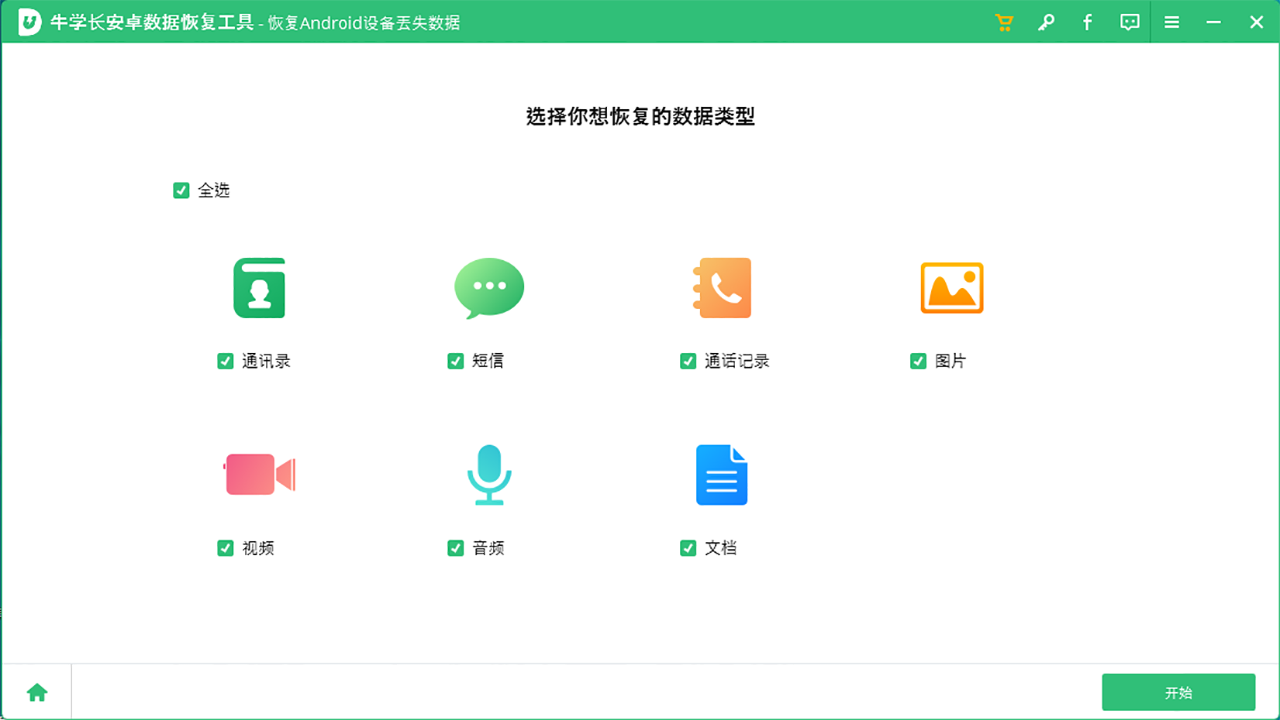Return home via bottom-left home icon
1280x720 pixels.
click(37, 692)
